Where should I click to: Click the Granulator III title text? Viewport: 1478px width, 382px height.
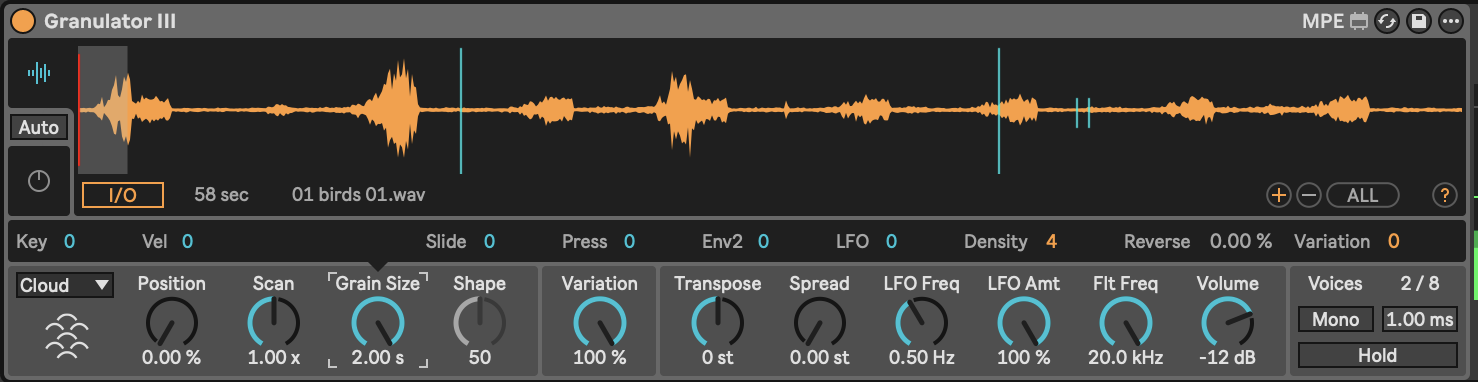pos(110,20)
